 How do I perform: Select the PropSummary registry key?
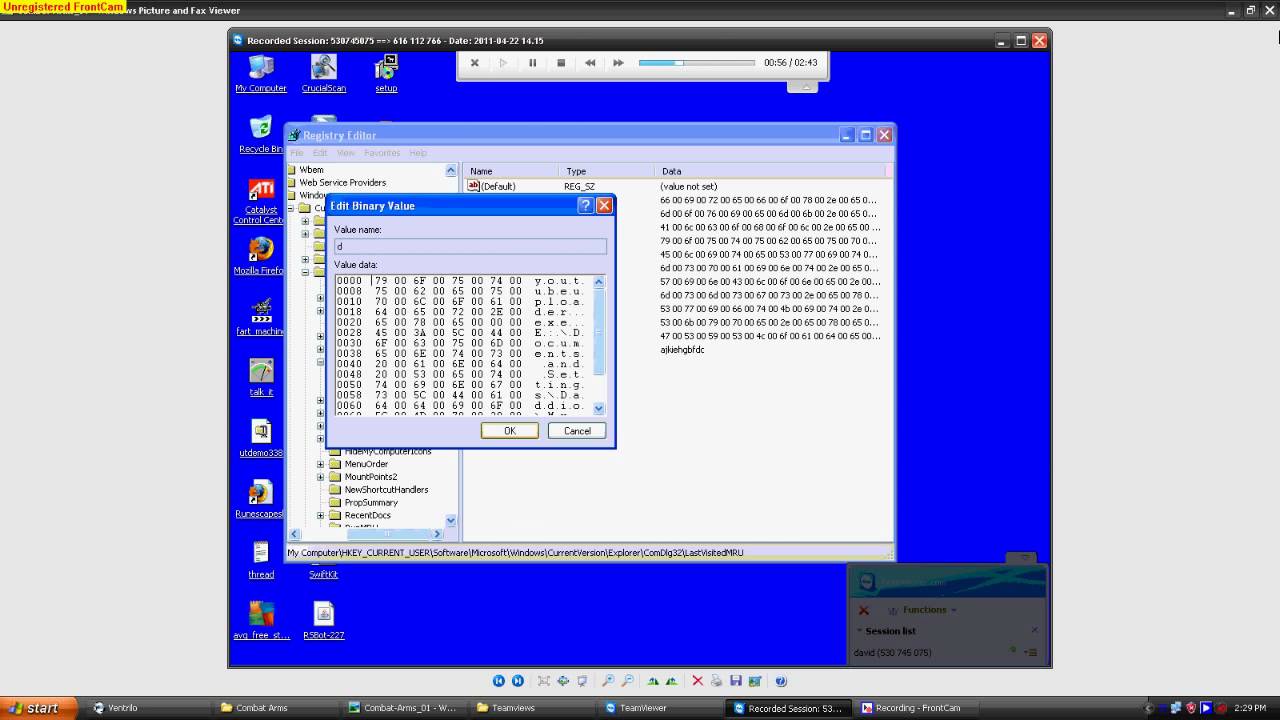tap(371, 503)
